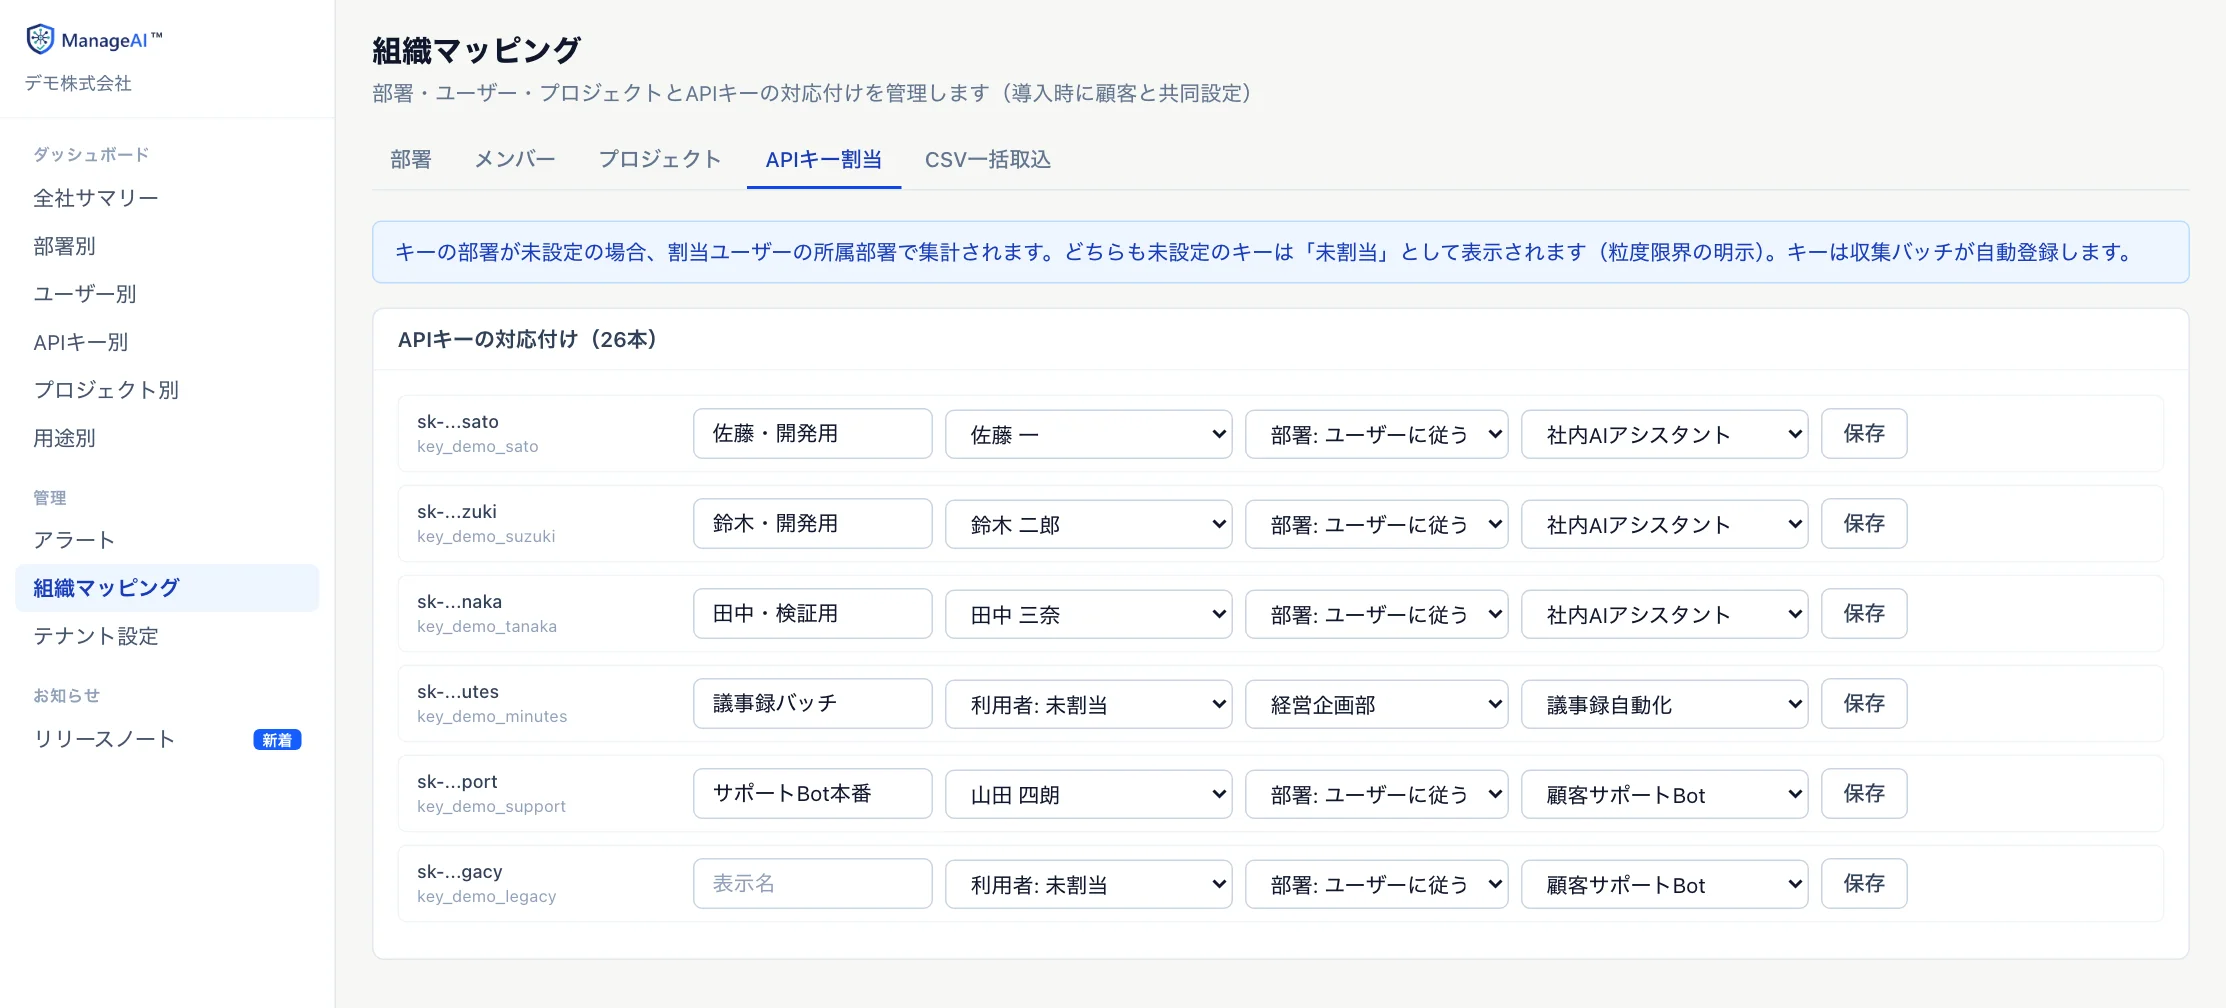This screenshot has width=2226, height=1008.
Task: Click the ManageAI shield logo icon
Action: tap(40, 39)
